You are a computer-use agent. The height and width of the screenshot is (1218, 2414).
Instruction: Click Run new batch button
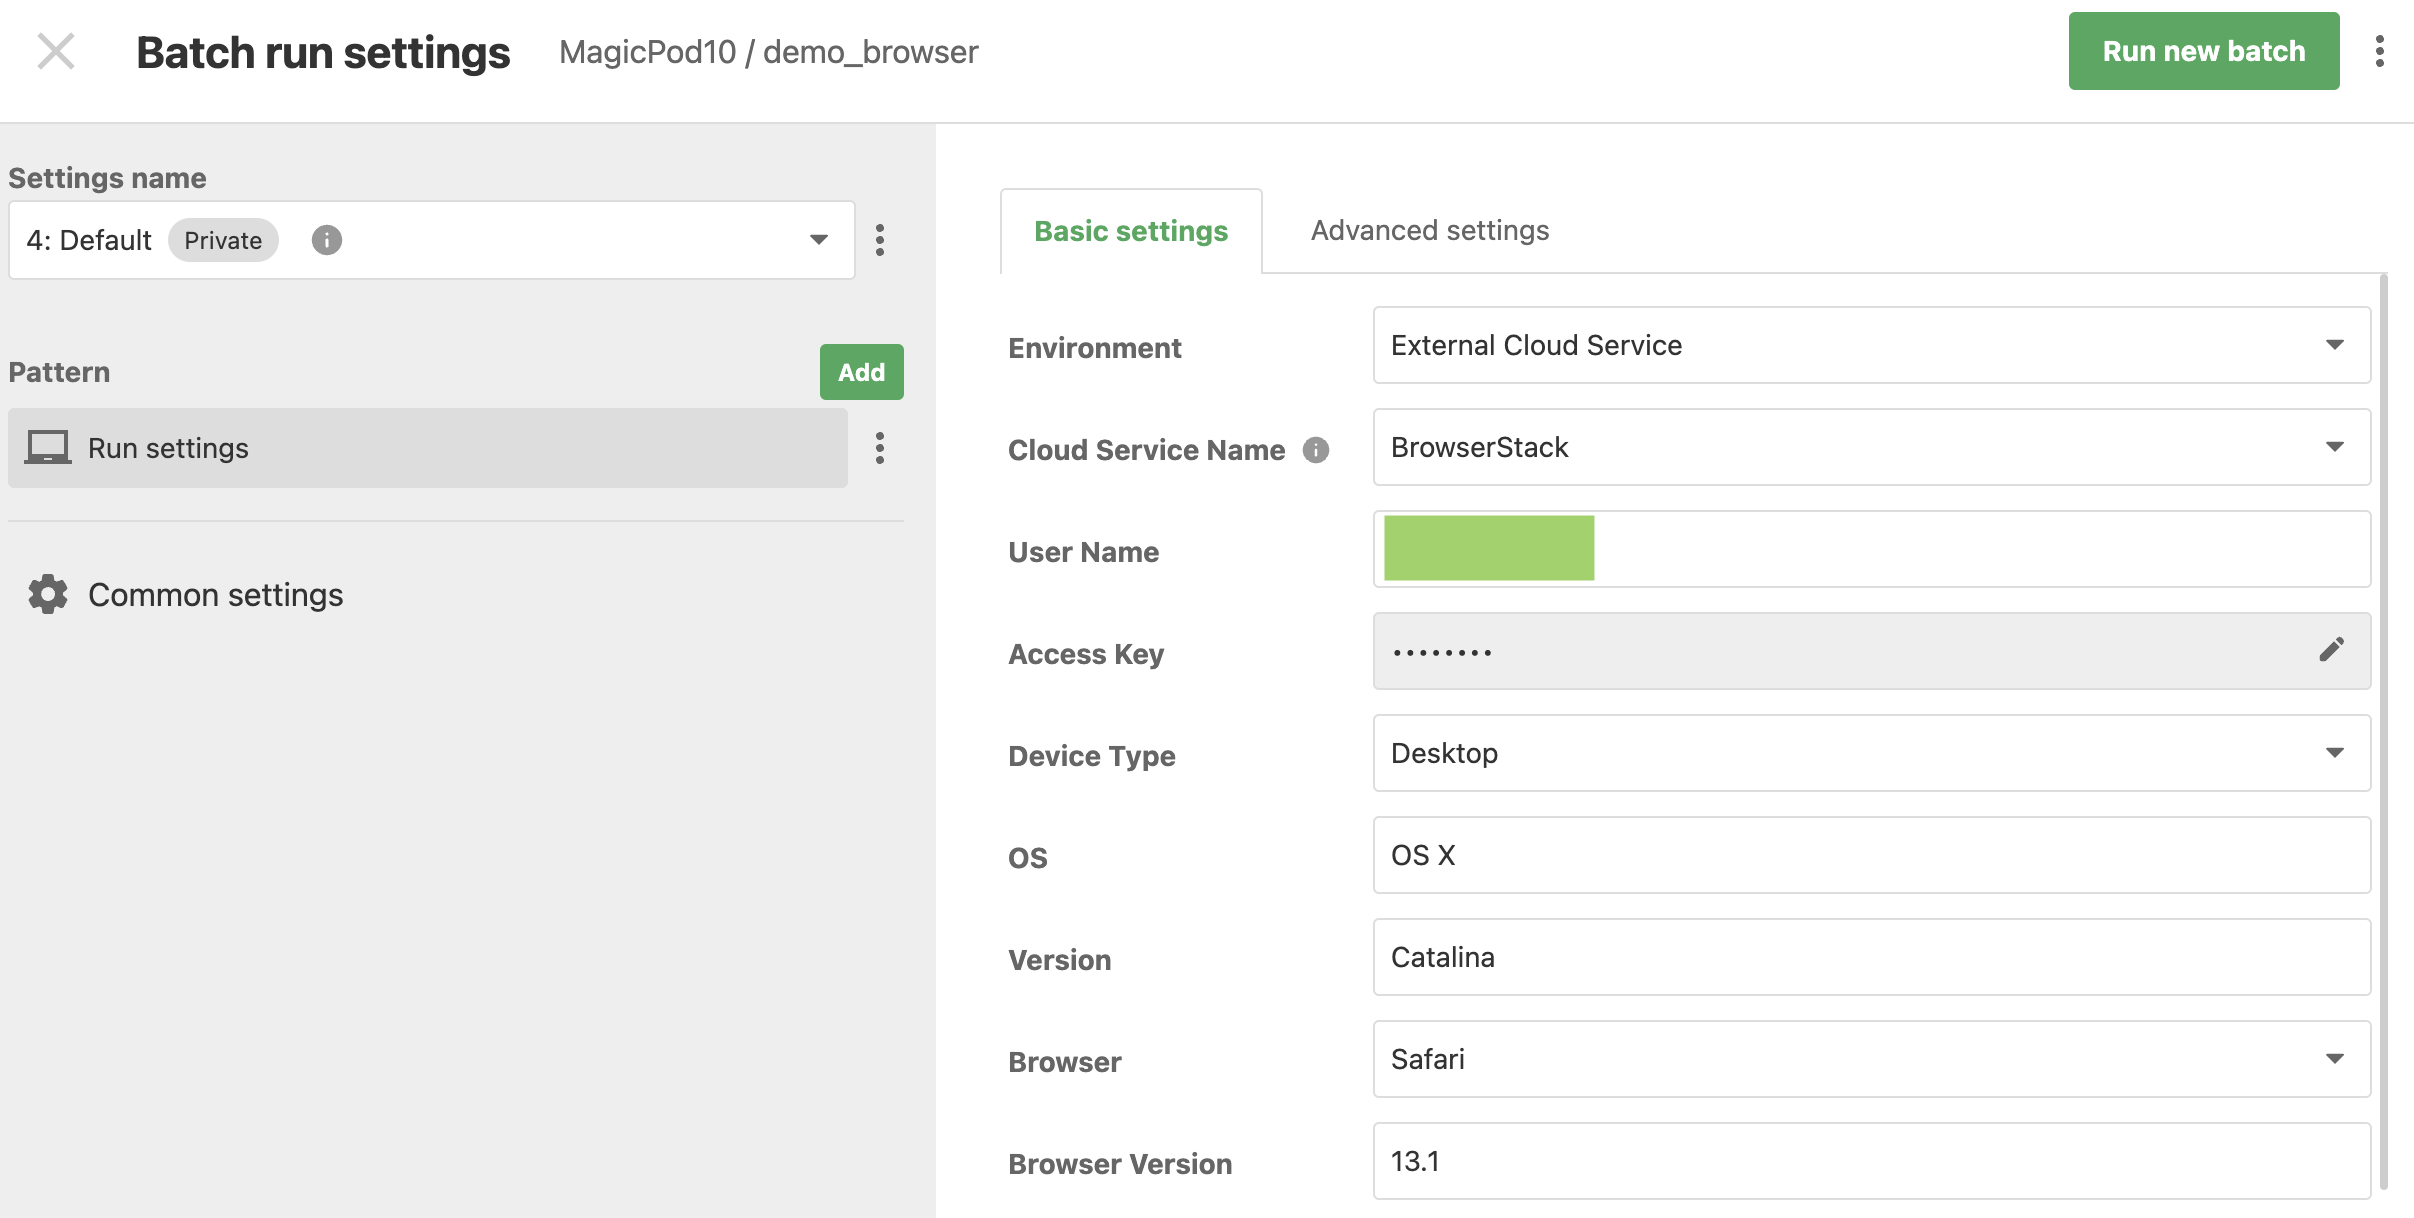tap(2204, 51)
